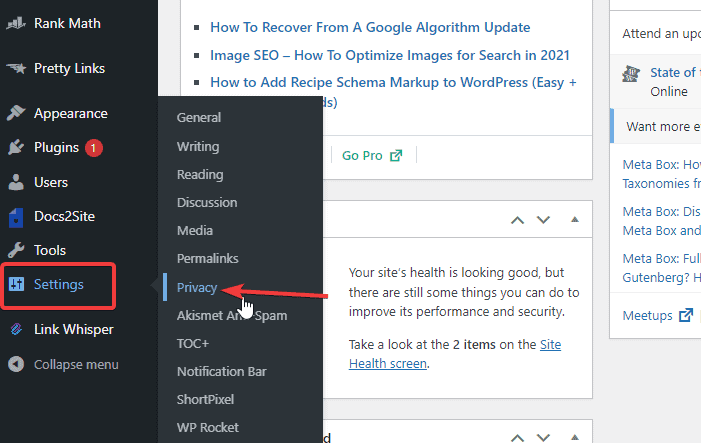Click the Plugins update count badge
The image size is (701, 443).
coord(93,148)
